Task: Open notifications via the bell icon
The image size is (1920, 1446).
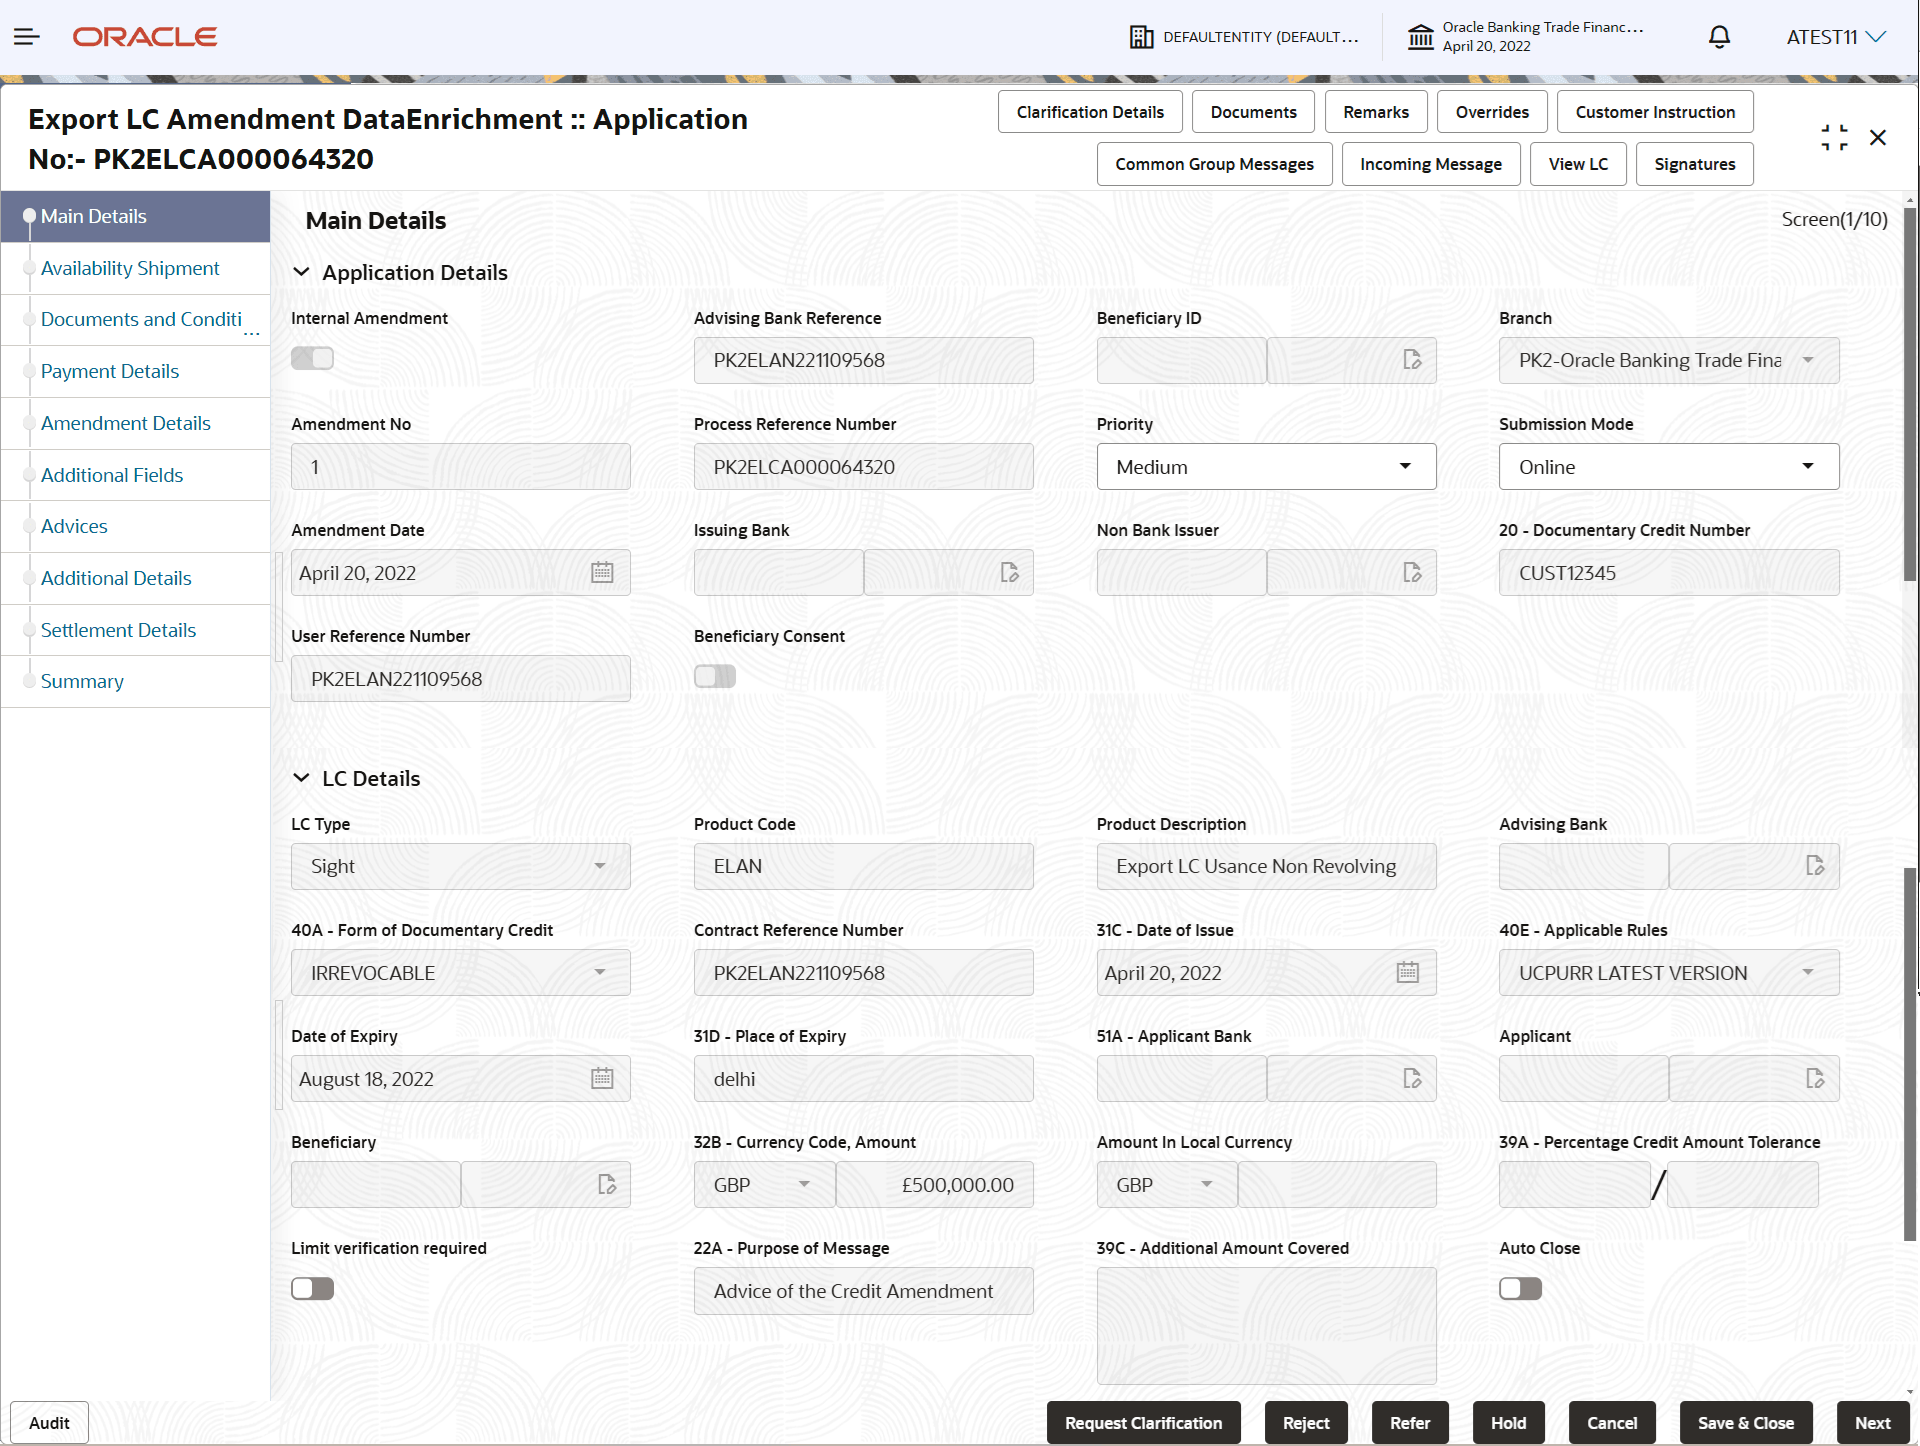Action: [1719, 37]
